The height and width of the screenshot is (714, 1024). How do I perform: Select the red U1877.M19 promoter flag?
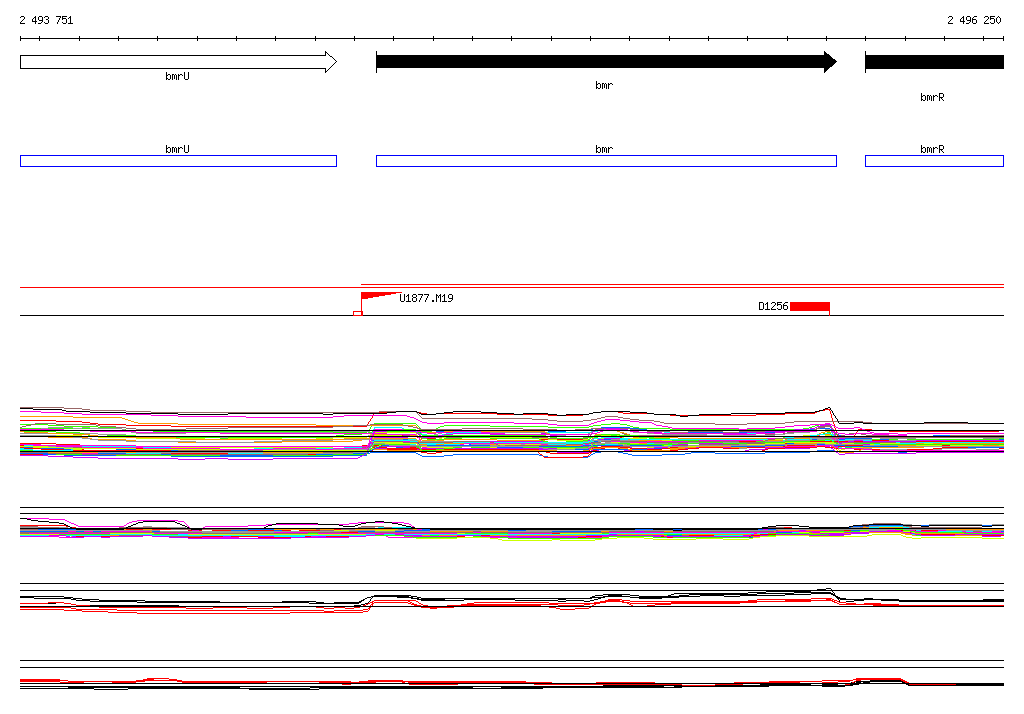381,296
